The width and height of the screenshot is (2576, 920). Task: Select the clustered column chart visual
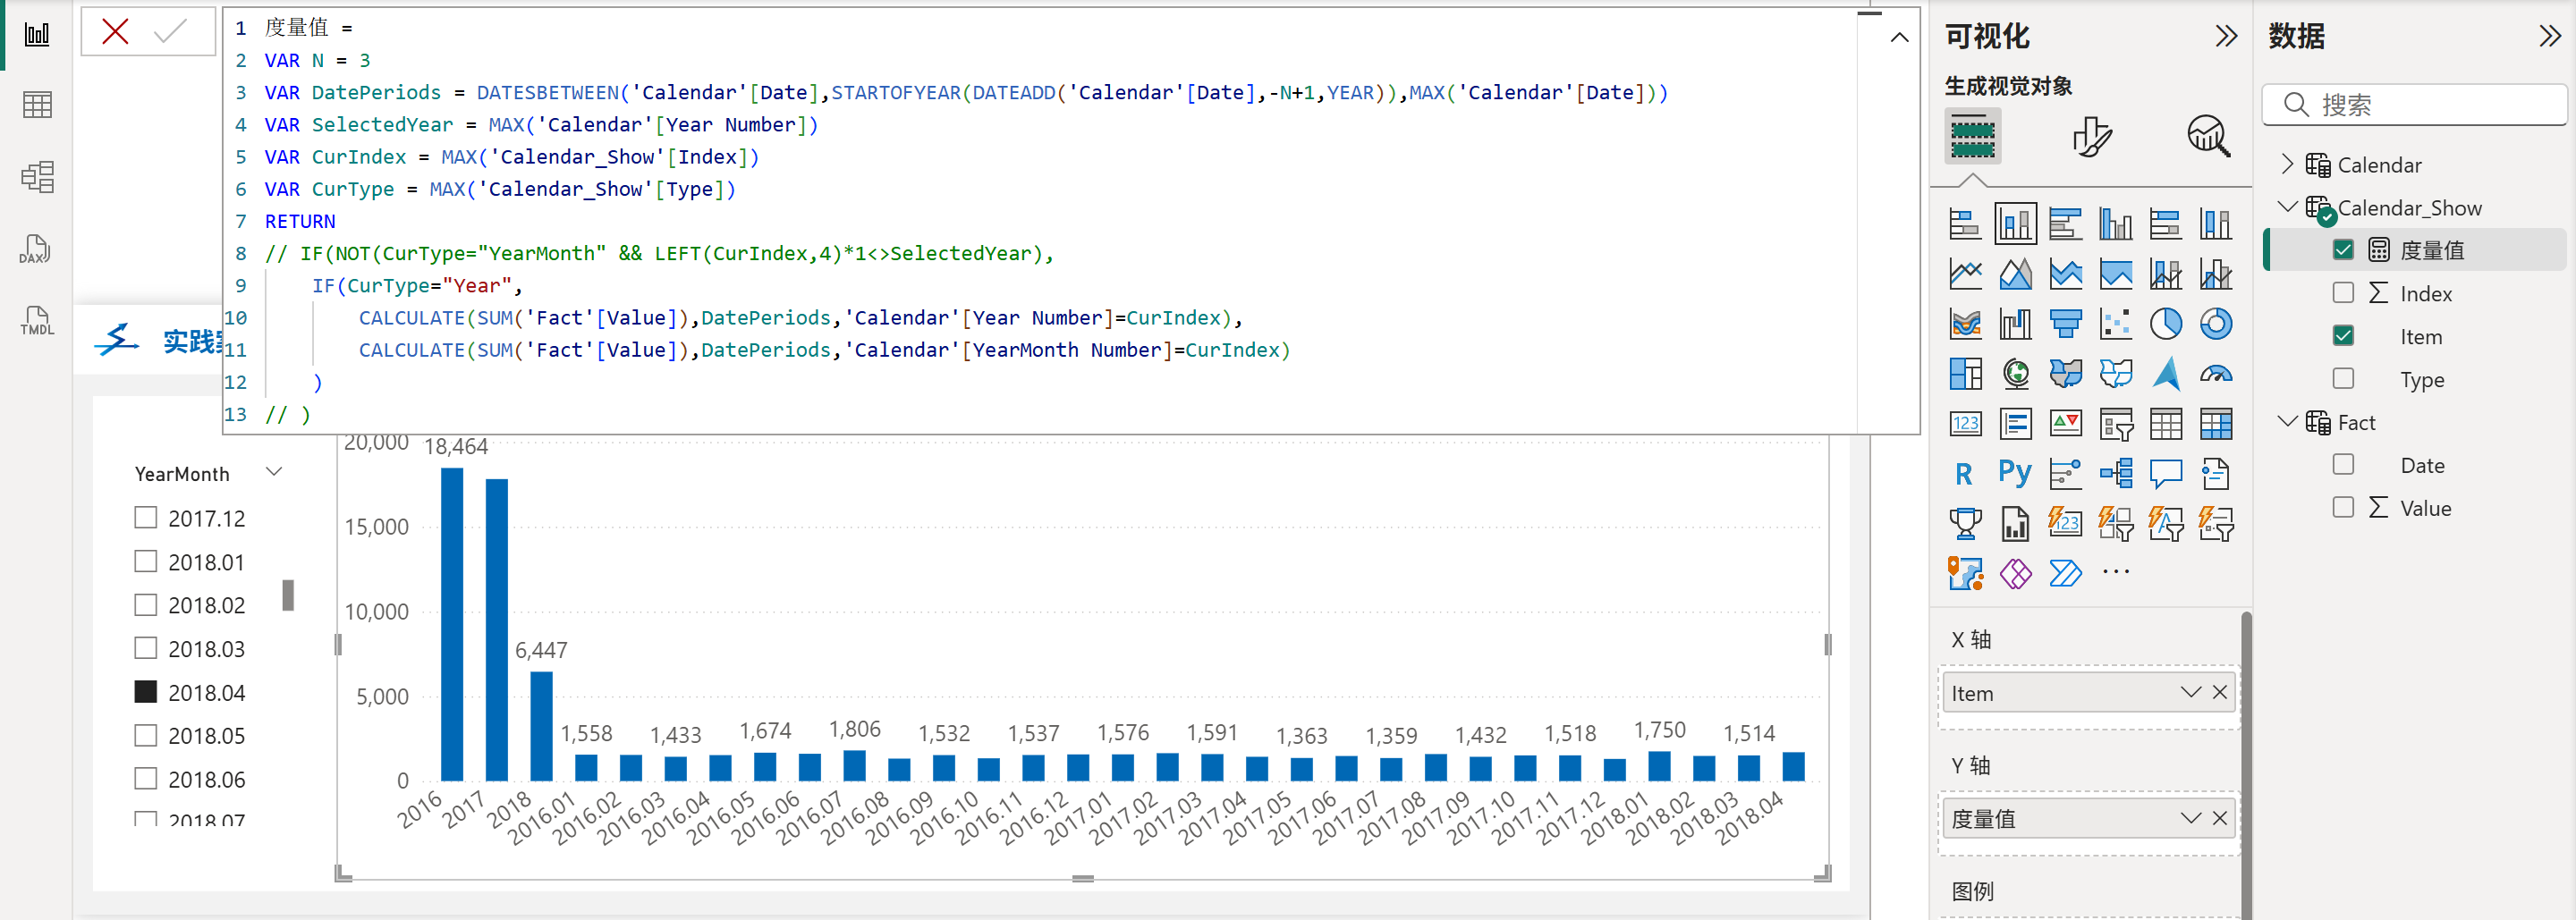(x=2115, y=224)
